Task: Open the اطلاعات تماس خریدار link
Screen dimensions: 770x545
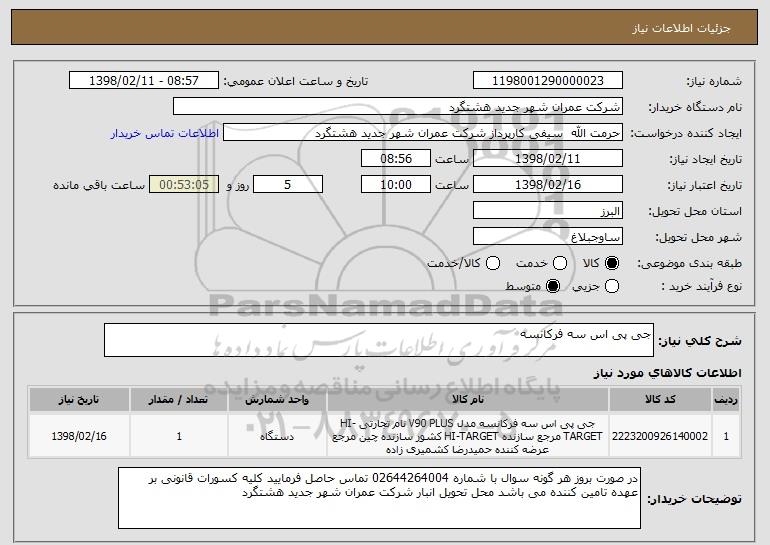Action: pos(165,134)
